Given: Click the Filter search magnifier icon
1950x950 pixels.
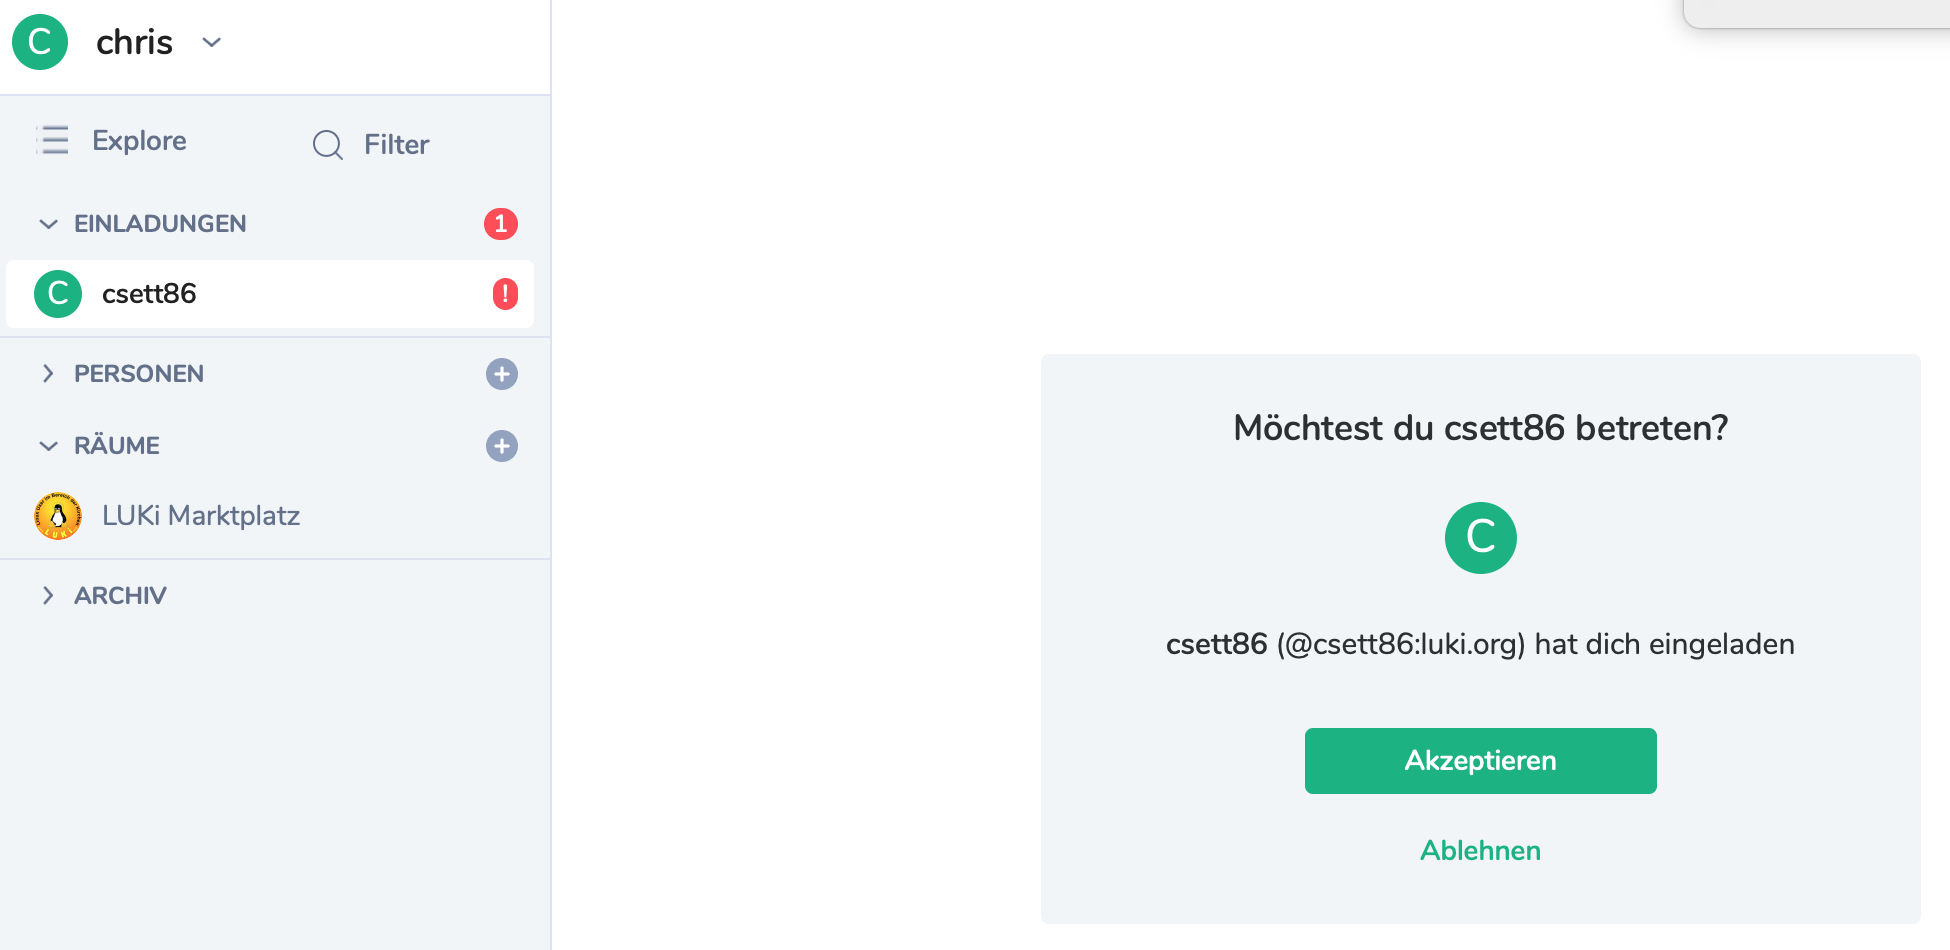Looking at the screenshot, I should [x=327, y=145].
